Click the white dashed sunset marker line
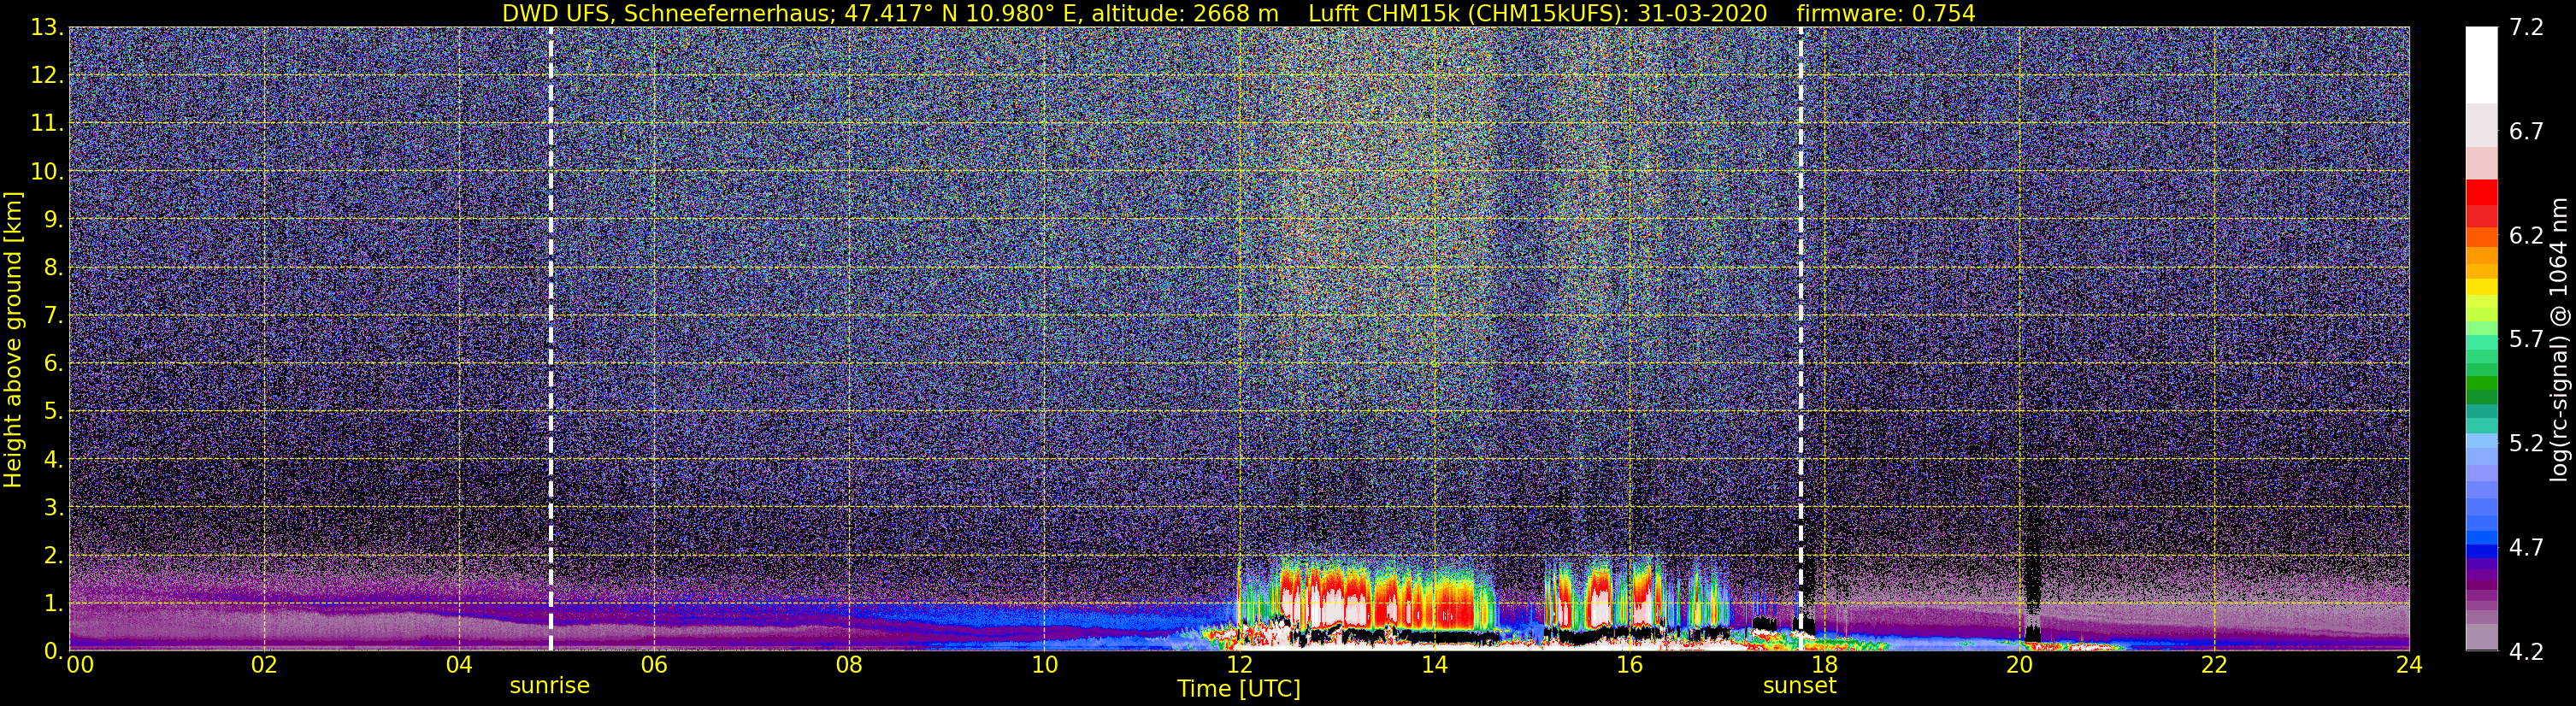This screenshot has width=2576, height=706. [x=1801, y=339]
